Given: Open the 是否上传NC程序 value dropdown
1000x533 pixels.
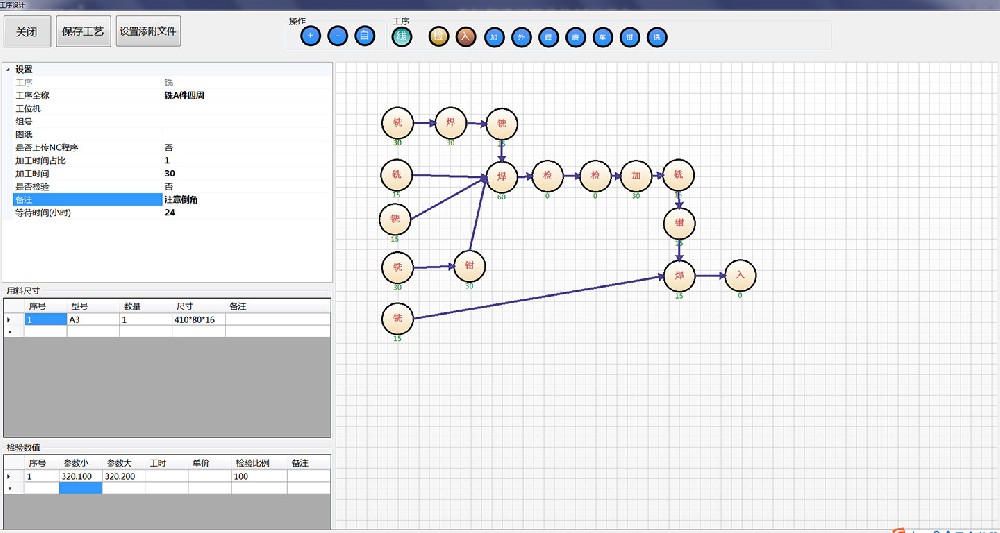Looking at the screenshot, I should (x=245, y=147).
